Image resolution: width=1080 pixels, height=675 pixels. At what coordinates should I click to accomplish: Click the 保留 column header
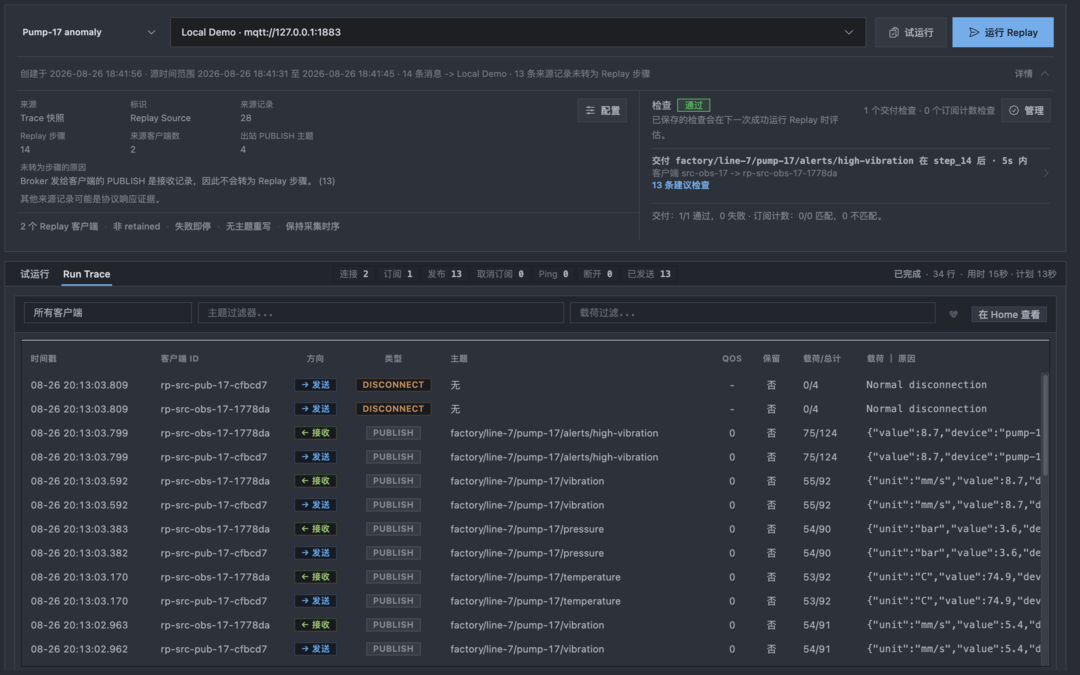pos(771,359)
